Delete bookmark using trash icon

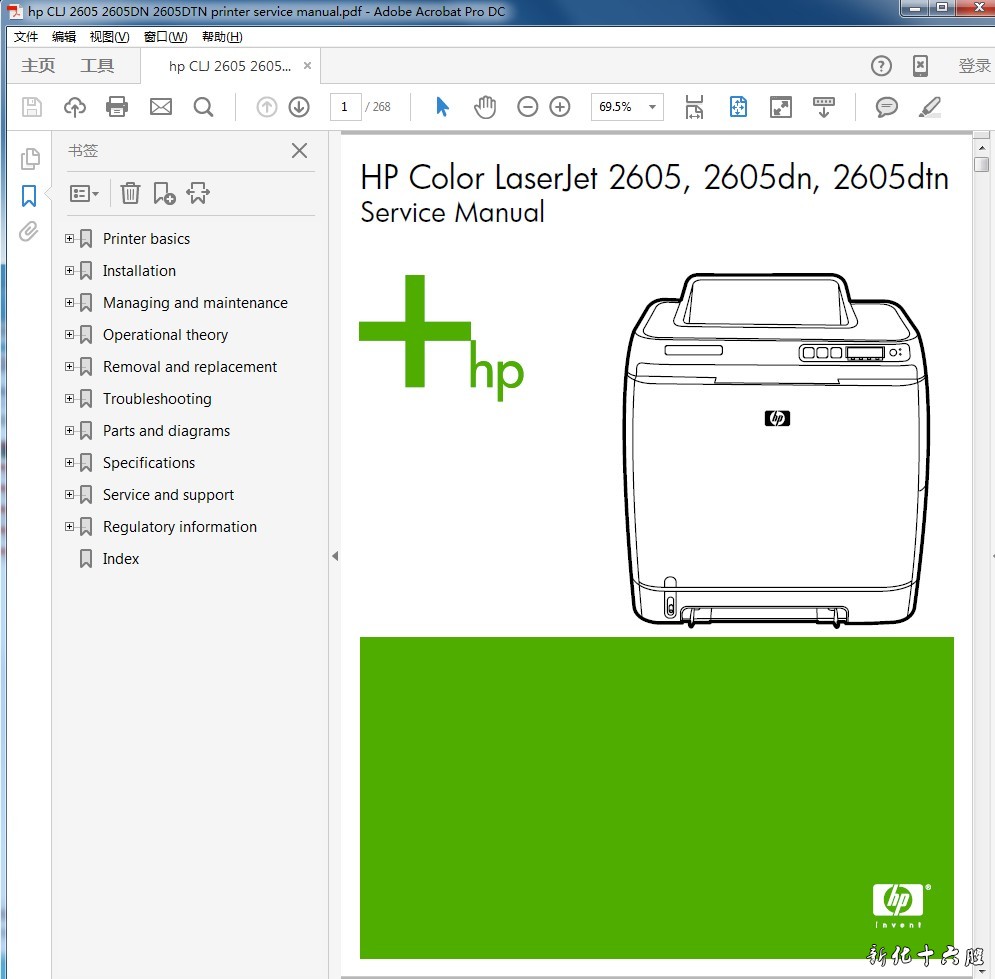coord(130,193)
